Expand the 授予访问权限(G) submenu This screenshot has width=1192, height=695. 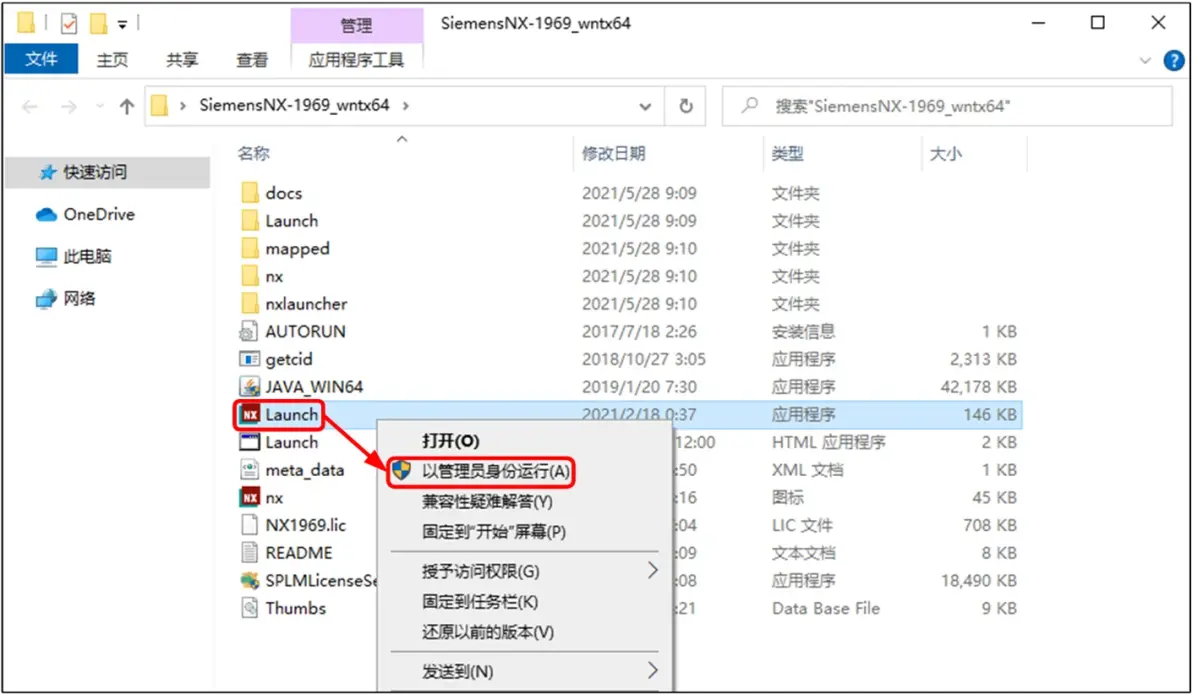click(652, 570)
